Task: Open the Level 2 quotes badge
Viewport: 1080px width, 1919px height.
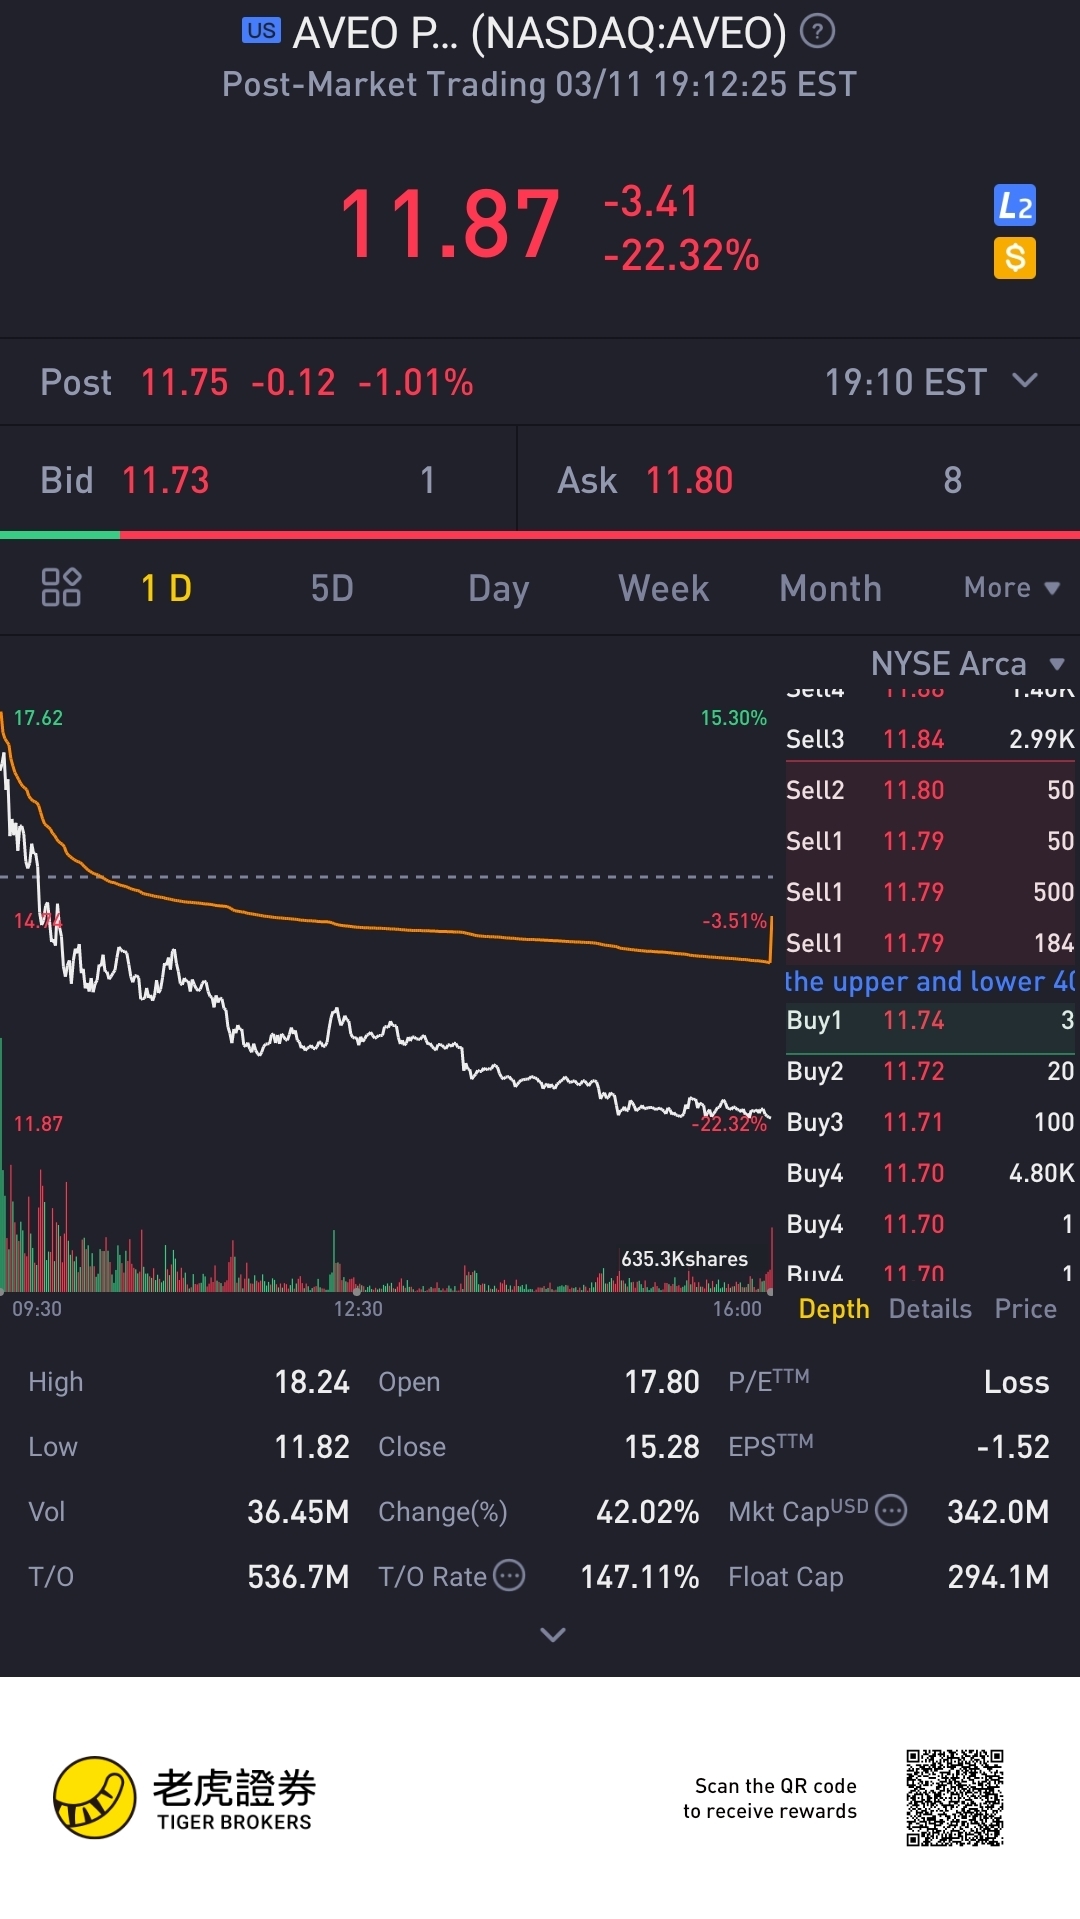Action: point(1015,206)
